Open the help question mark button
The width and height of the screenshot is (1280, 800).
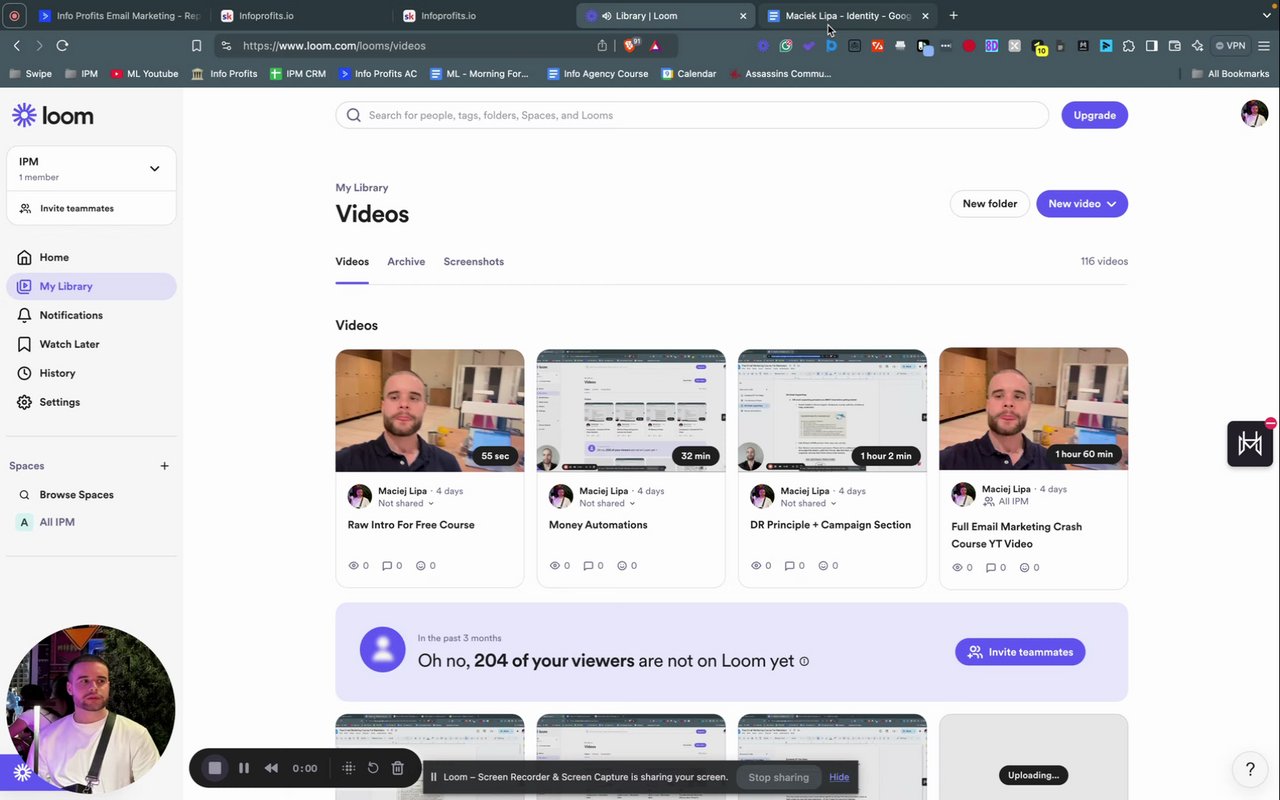tap(1250, 769)
